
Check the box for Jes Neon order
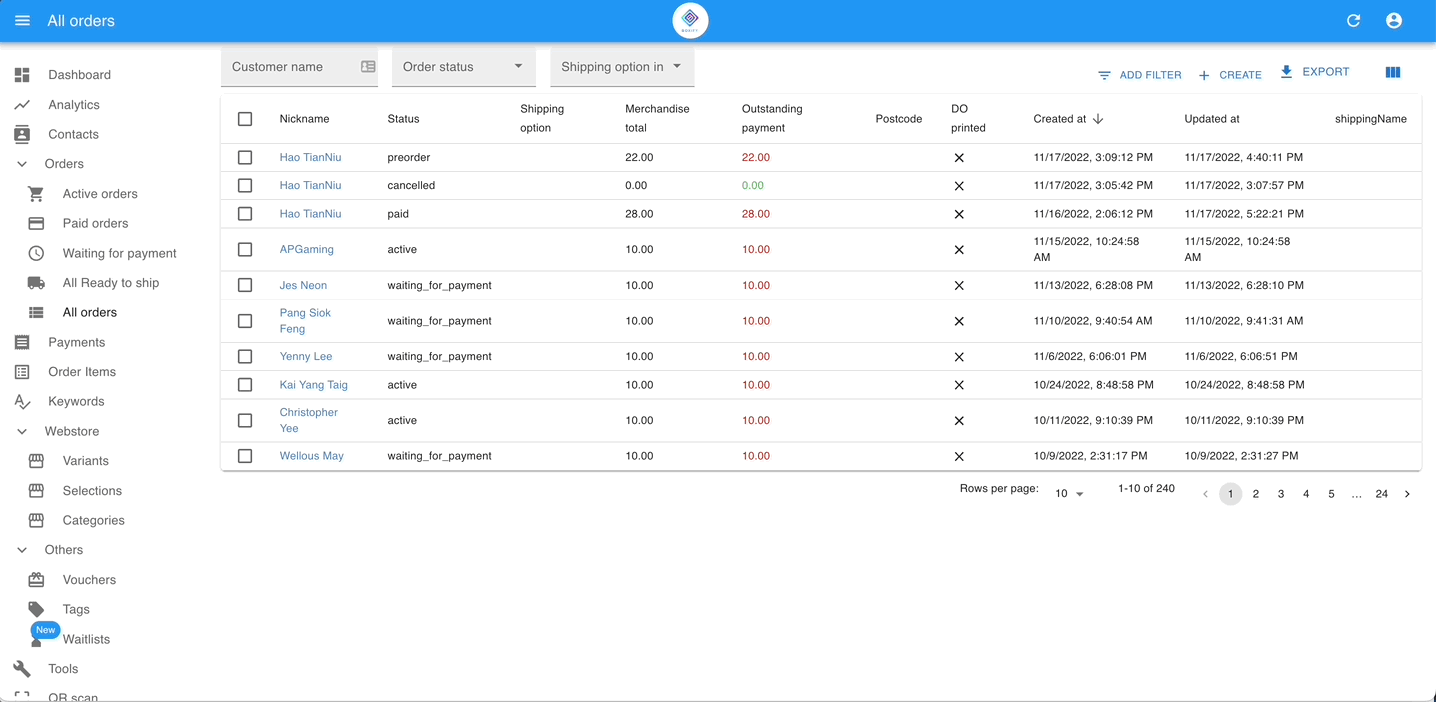[245, 285]
